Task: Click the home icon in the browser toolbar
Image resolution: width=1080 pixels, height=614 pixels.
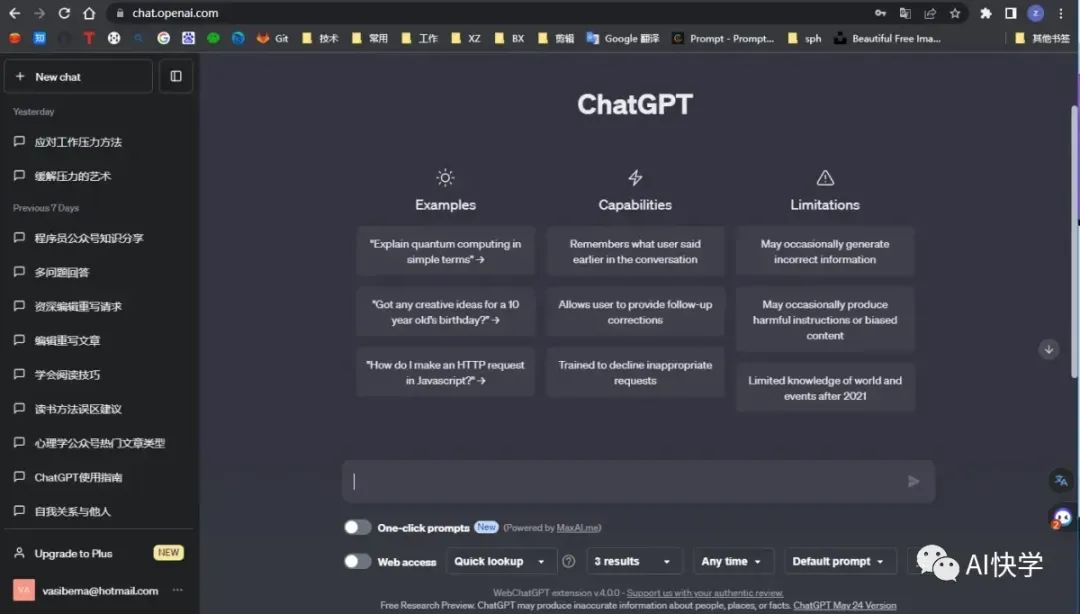Action: tap(88, 14)
